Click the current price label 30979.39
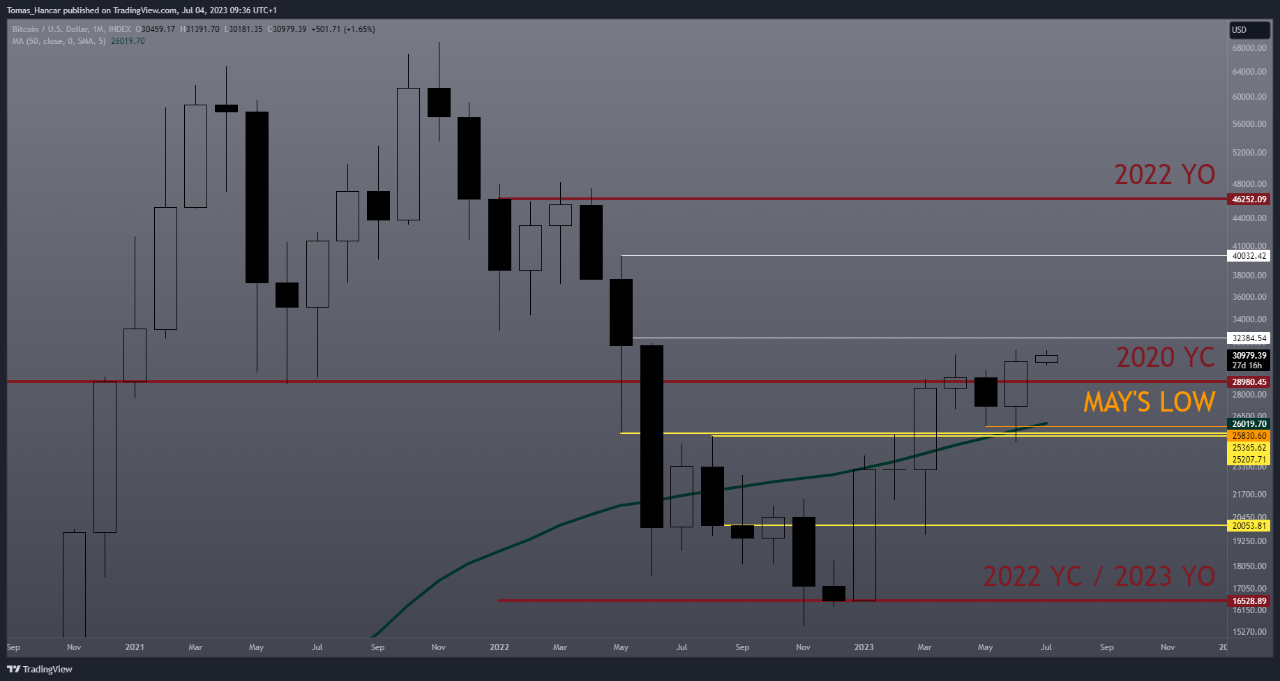The height and width of the screenshot is (681, 1280). click(1249, 355)
